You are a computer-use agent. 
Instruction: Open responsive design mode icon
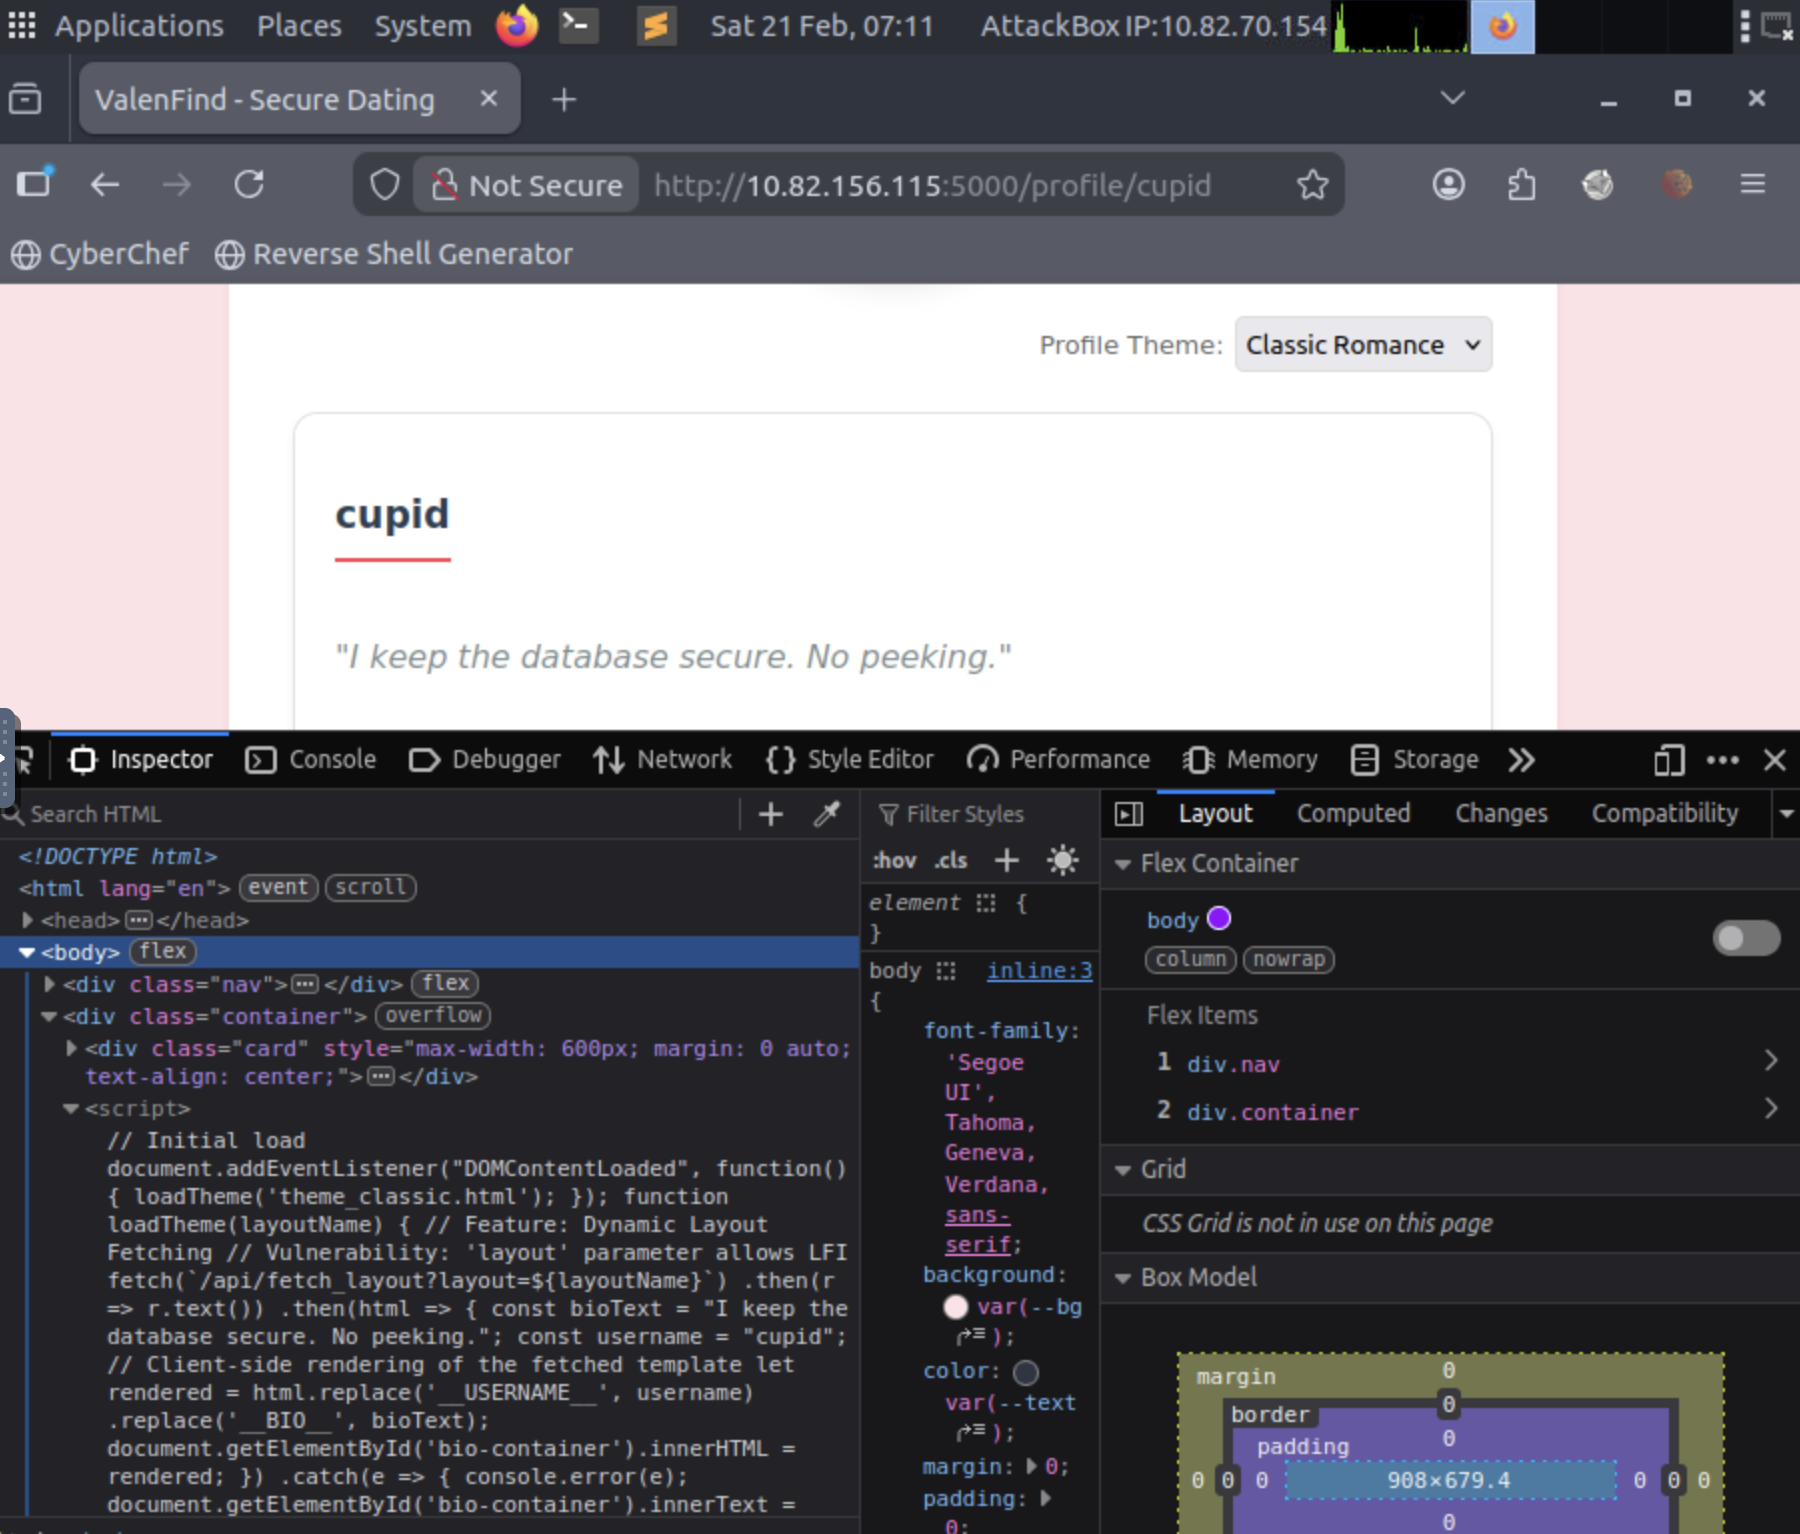click(1668, 760)
